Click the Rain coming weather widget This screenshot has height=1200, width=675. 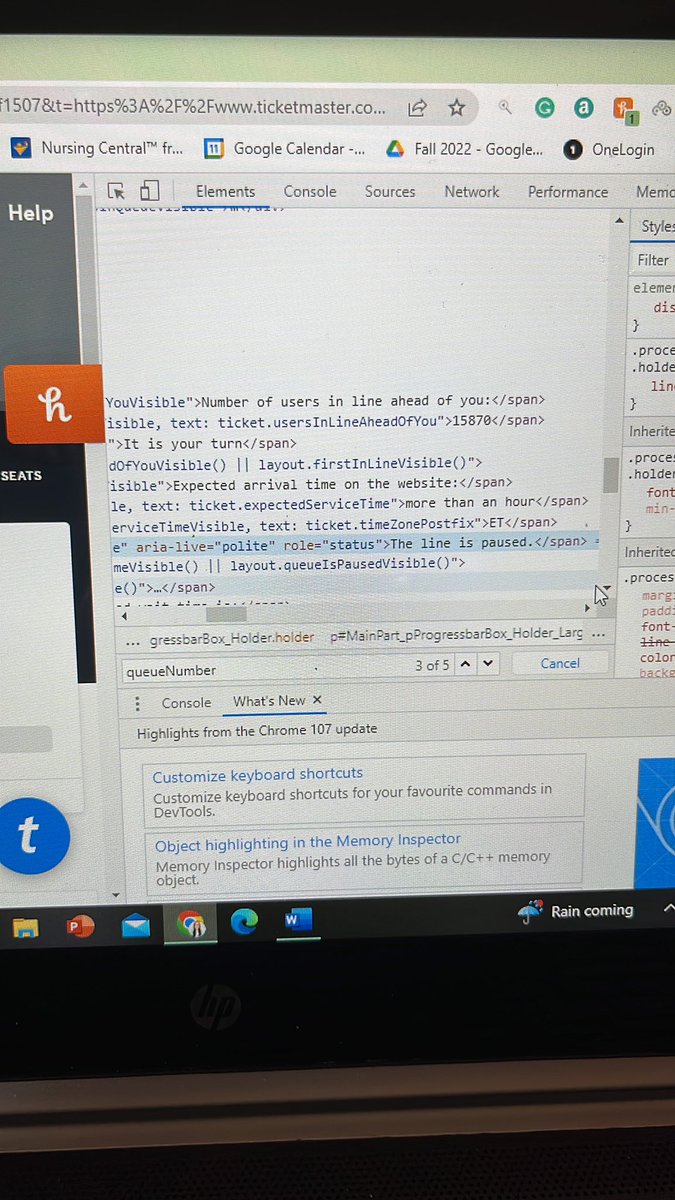[576, 911]
